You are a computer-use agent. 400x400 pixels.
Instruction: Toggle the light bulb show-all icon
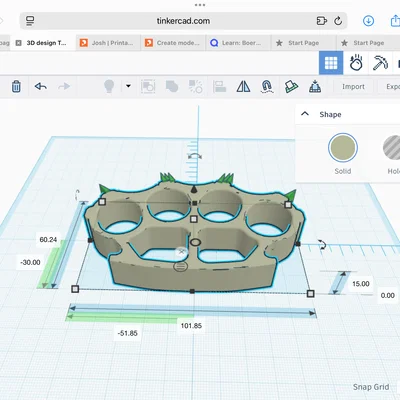tap(109, 87)
